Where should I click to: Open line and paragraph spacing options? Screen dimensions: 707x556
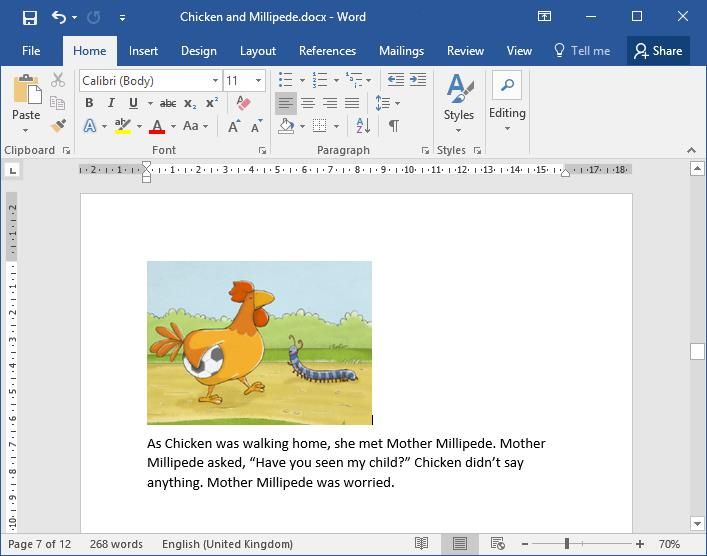[x=383, y=103]
